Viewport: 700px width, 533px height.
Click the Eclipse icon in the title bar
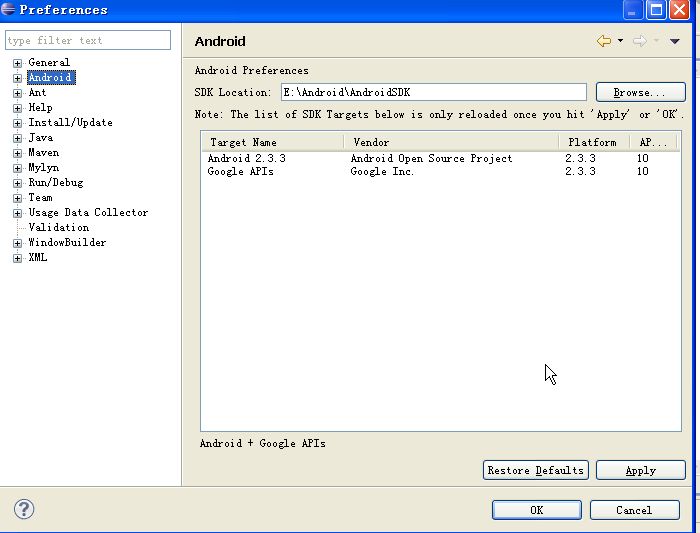pos(8,9)
